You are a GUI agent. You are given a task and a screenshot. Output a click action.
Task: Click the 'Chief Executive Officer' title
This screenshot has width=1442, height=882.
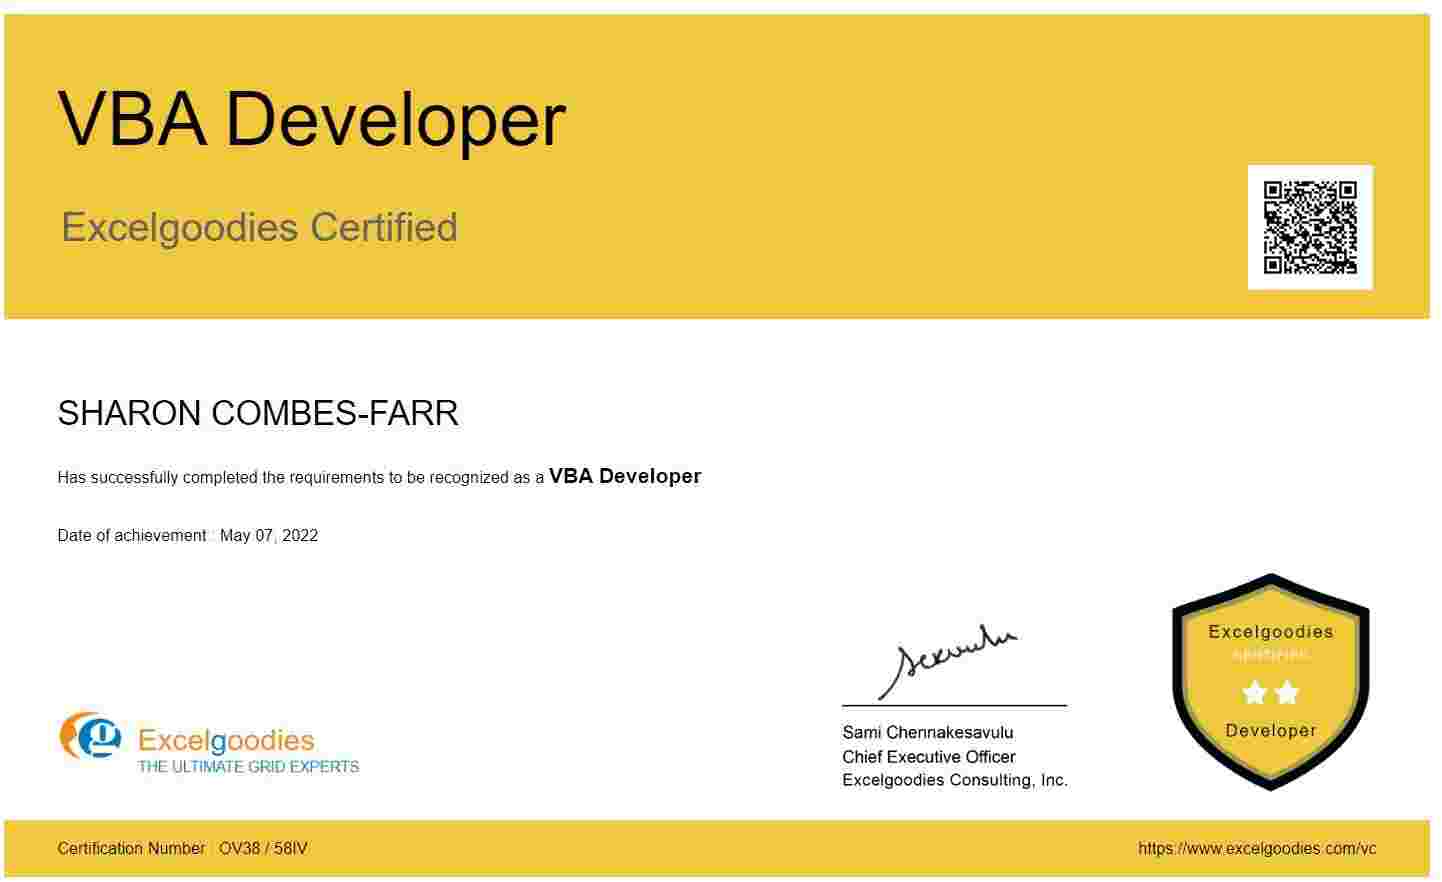pos(928,757)
